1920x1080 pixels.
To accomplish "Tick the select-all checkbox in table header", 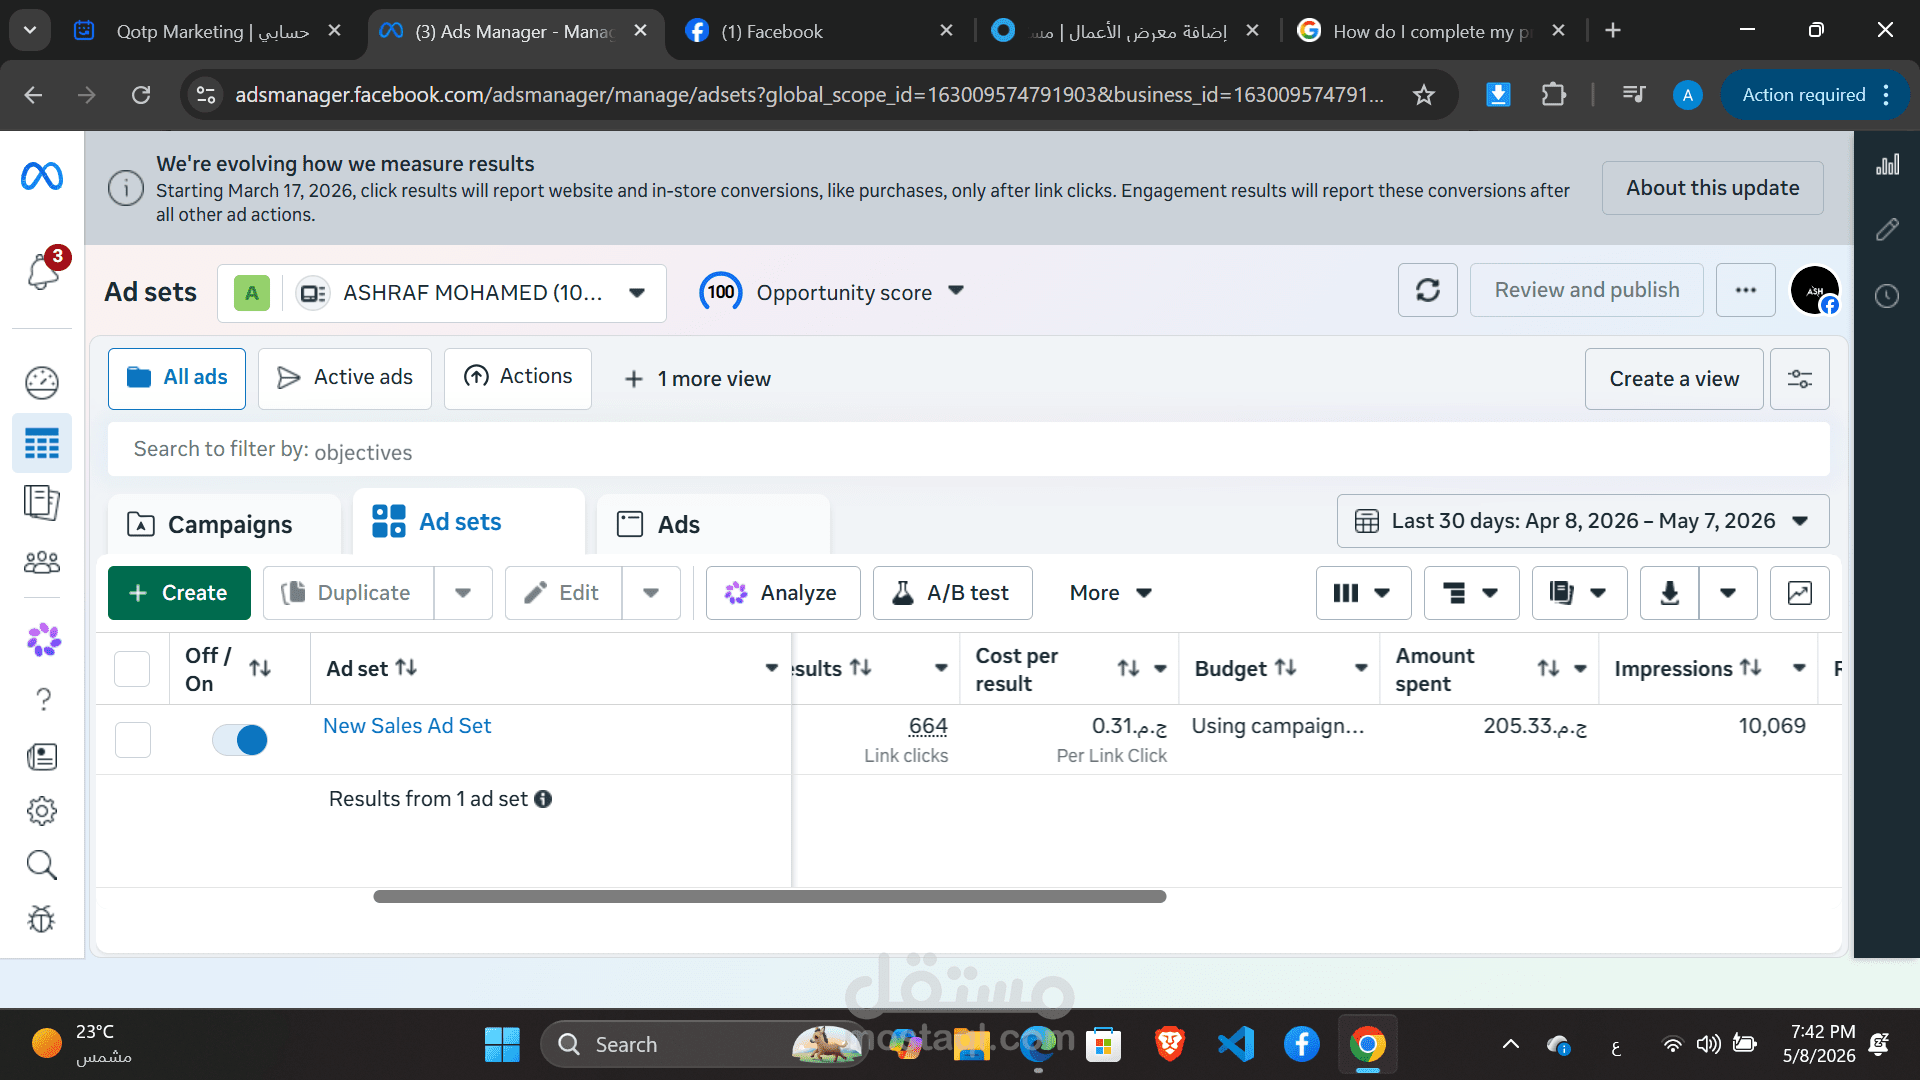I will click(132, 669).
